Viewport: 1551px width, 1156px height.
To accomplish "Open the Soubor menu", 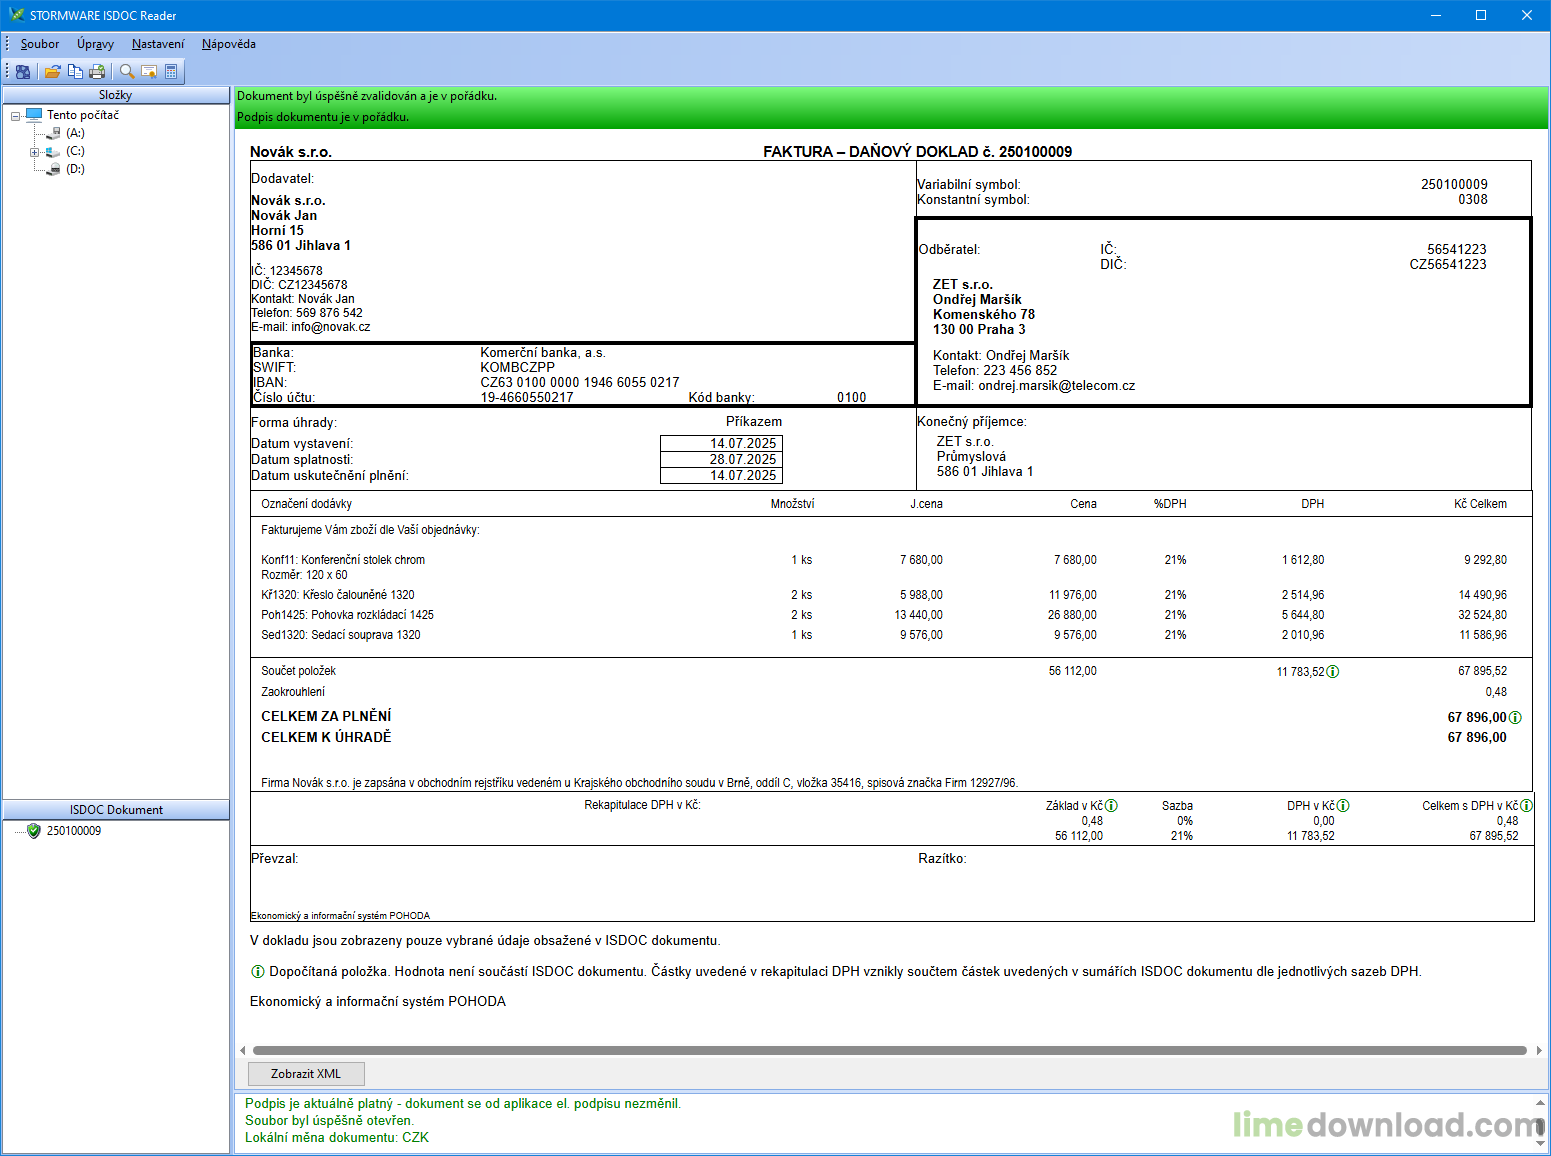I will pos(40,44).
